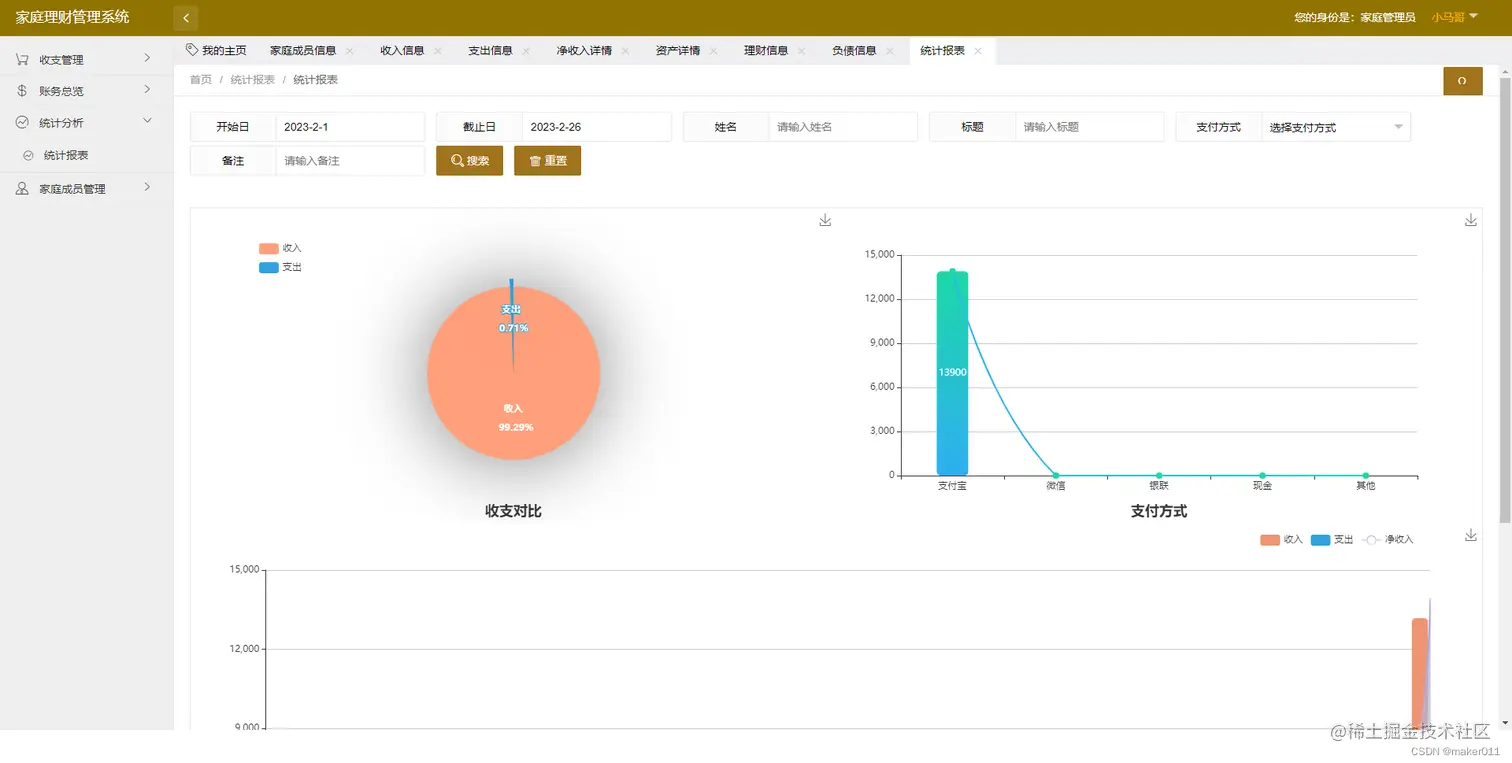Image resolution: width=1512 pixels, height=763 pixels.
Task: Click the 家庭成员管理 person icon
Action: [22, 188]
